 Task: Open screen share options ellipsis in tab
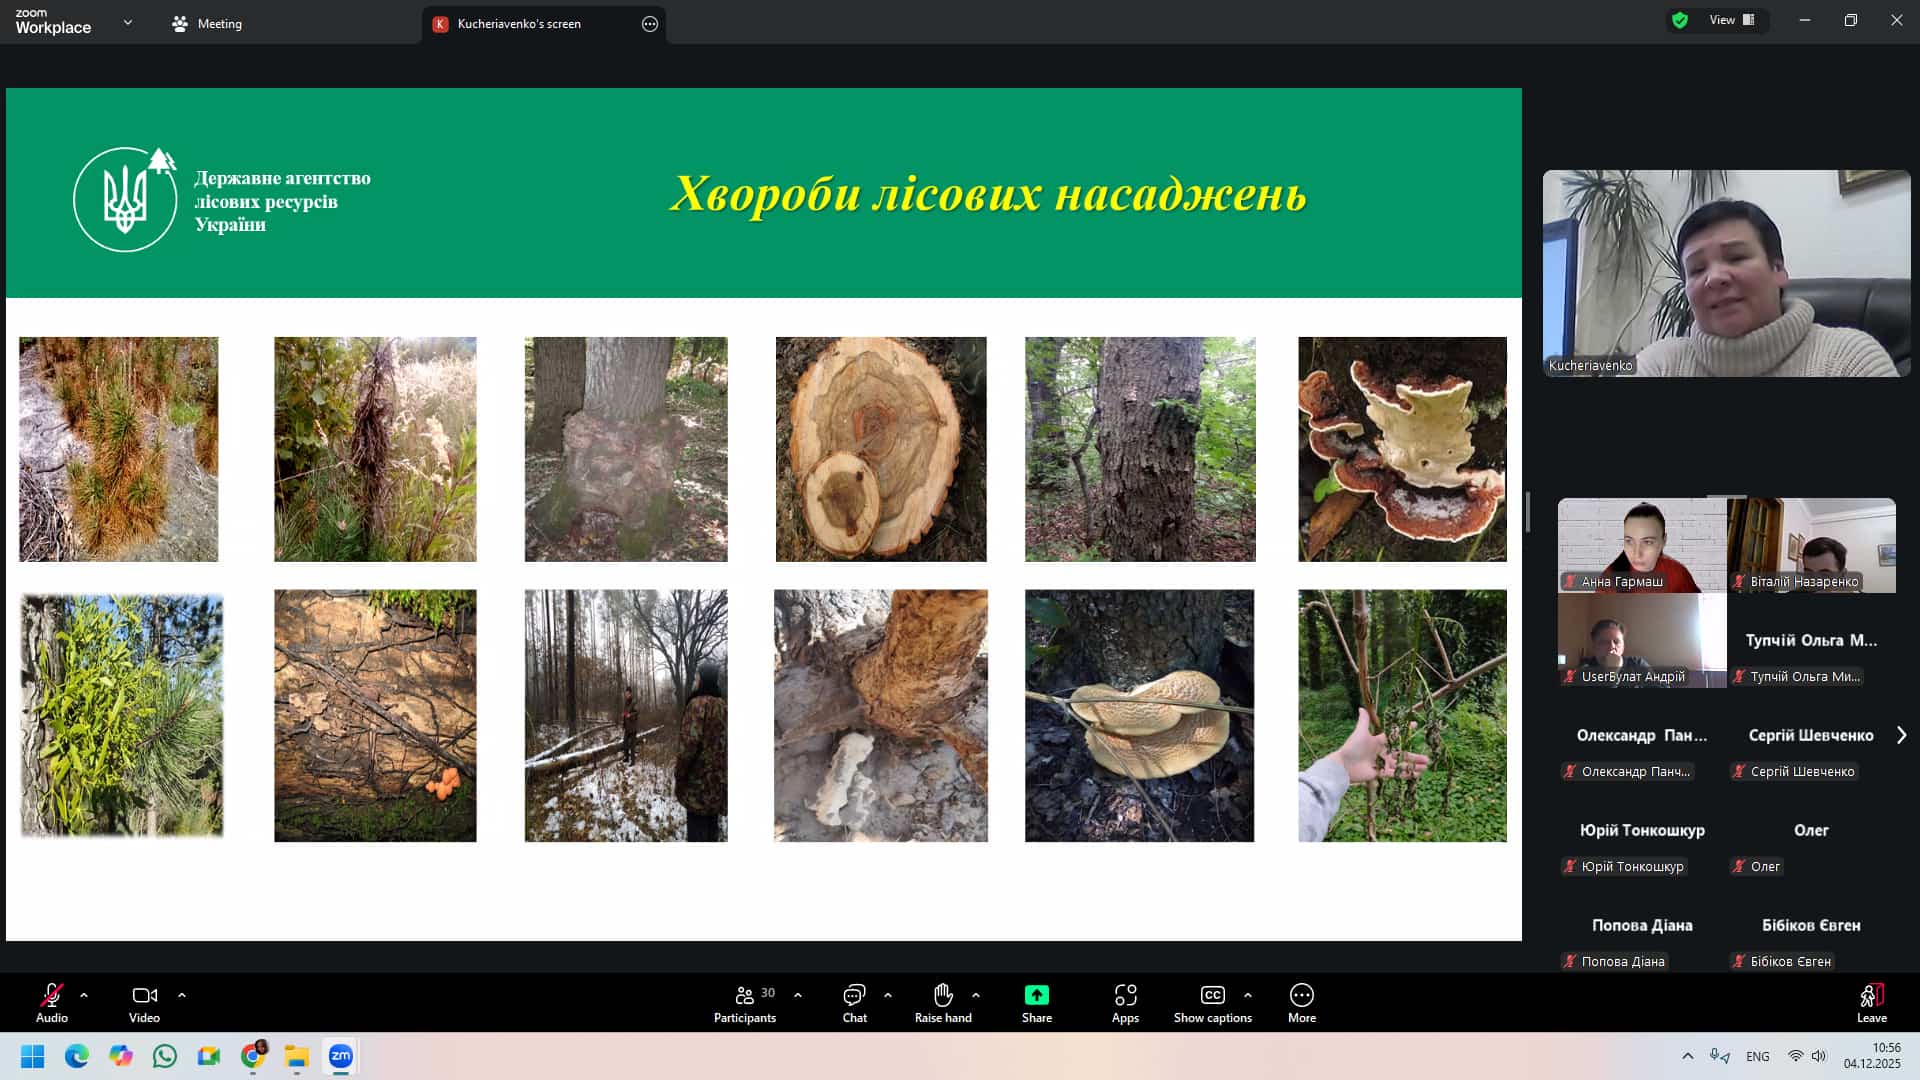(650, 24)
